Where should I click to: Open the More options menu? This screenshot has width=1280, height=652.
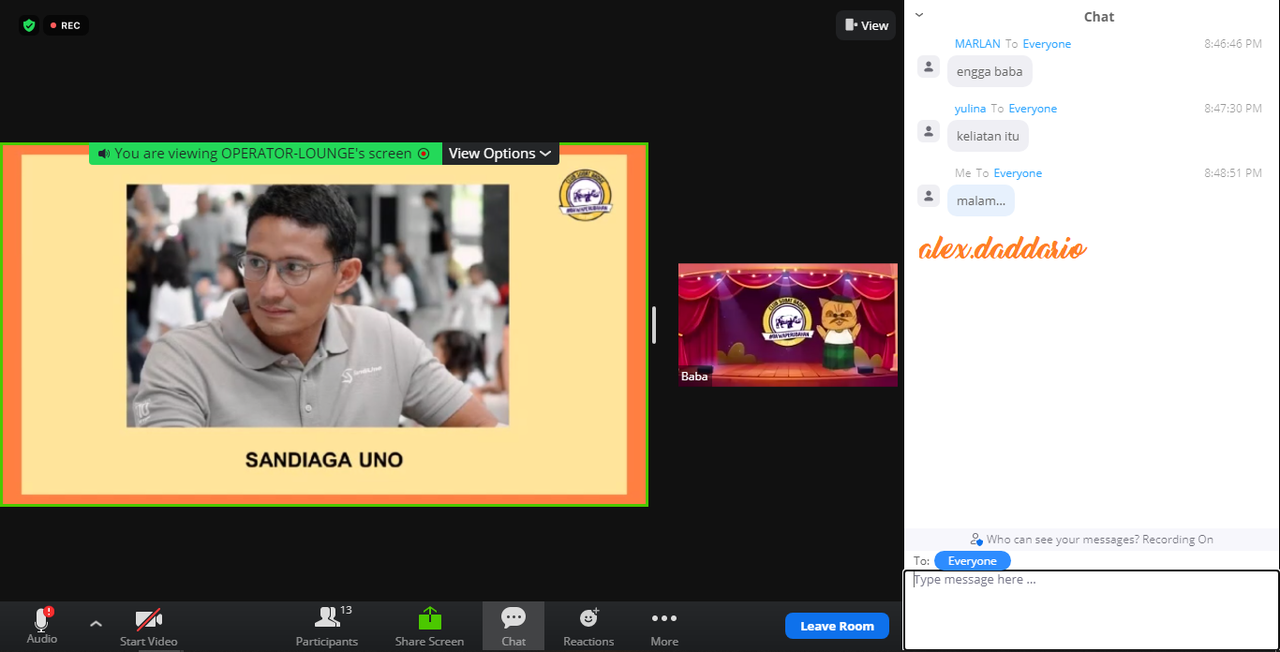tap(664, 626)
